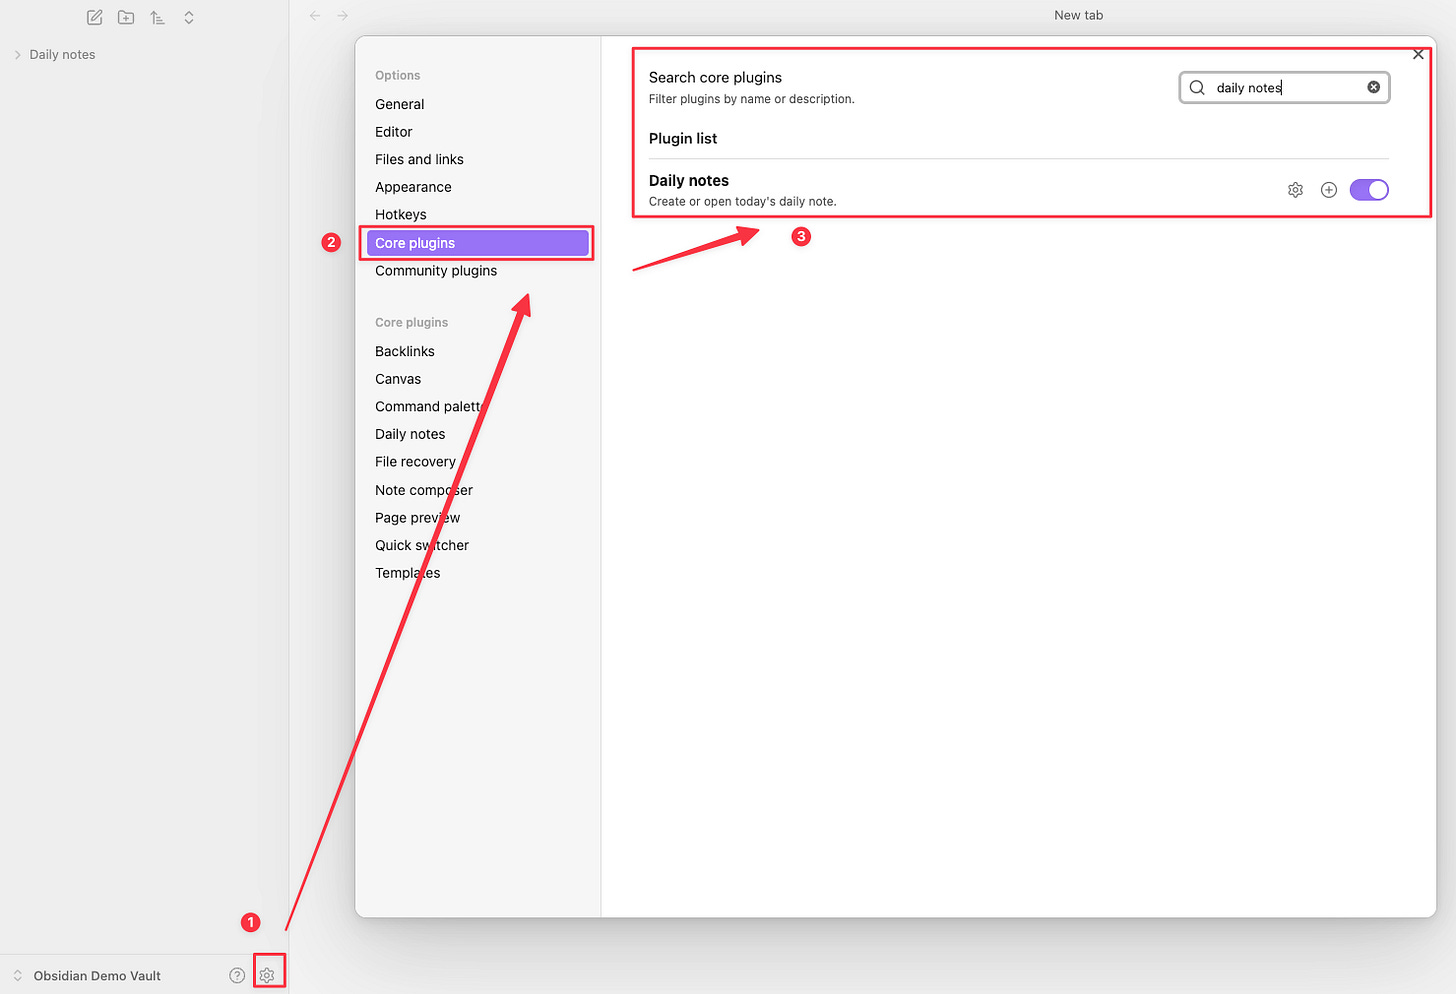Change the file explorer sort order
The height and width of the screenshot is (994, 1456).
(x=157, y=17)
